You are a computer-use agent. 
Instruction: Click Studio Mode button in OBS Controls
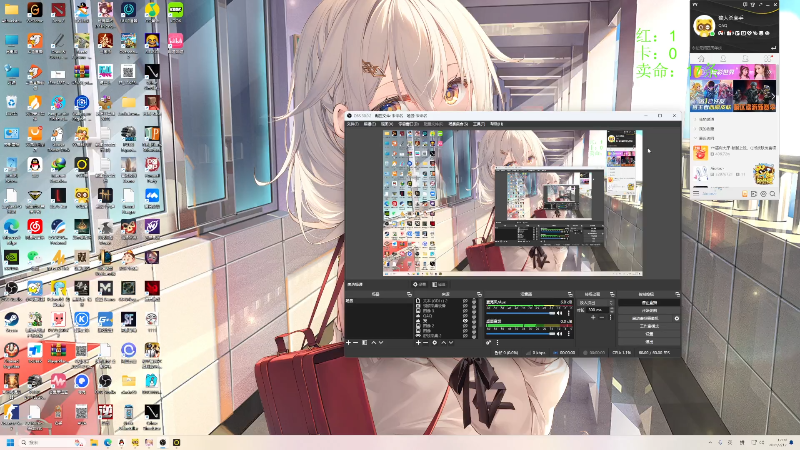pos(649,326)
